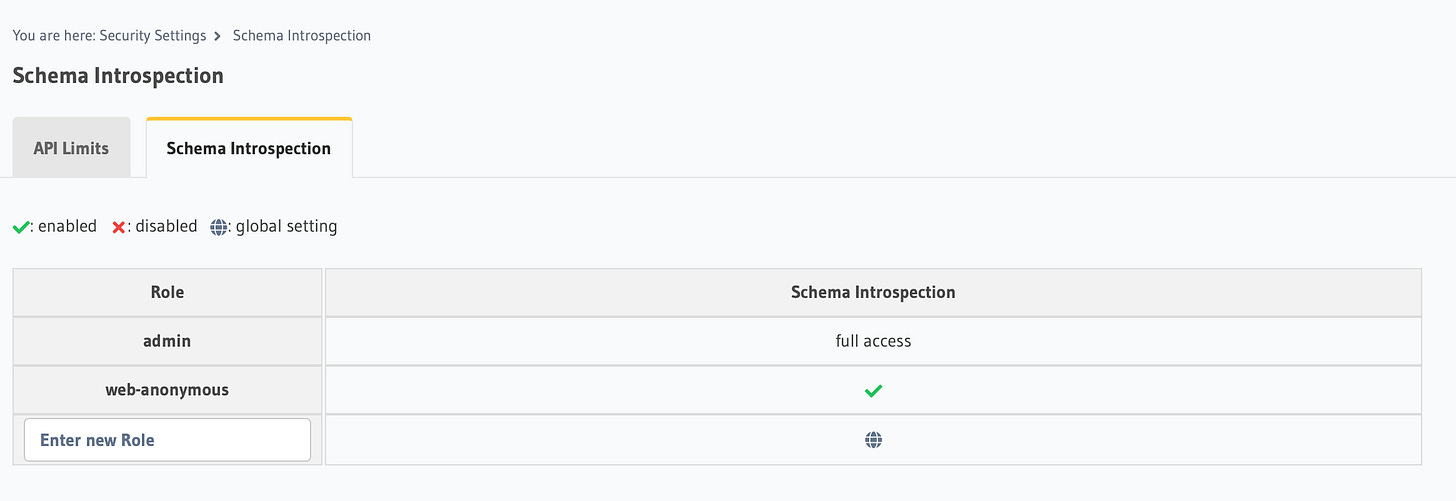The image size is (1456, 501).
Task: Switch to the API Limits tab
Action: [71, 148]
